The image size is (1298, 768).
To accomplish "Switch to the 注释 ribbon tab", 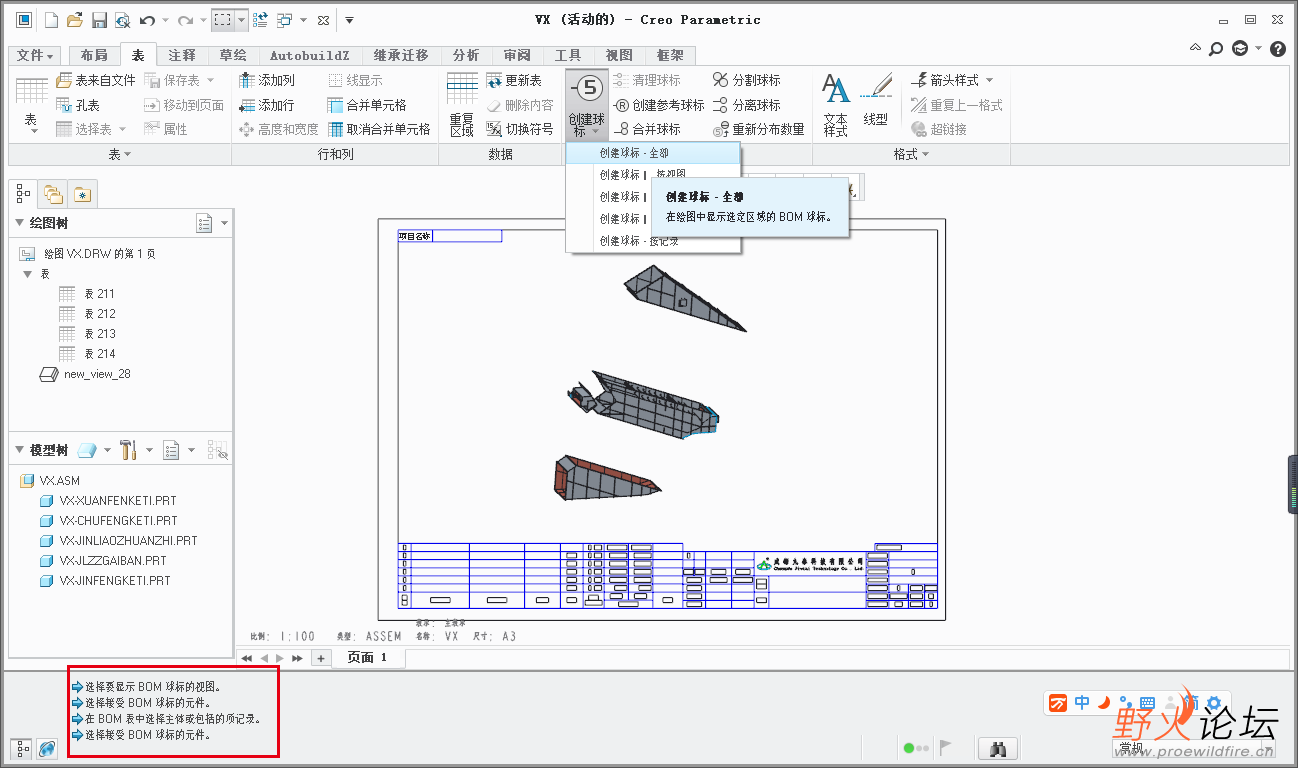I will pos(181,55).
